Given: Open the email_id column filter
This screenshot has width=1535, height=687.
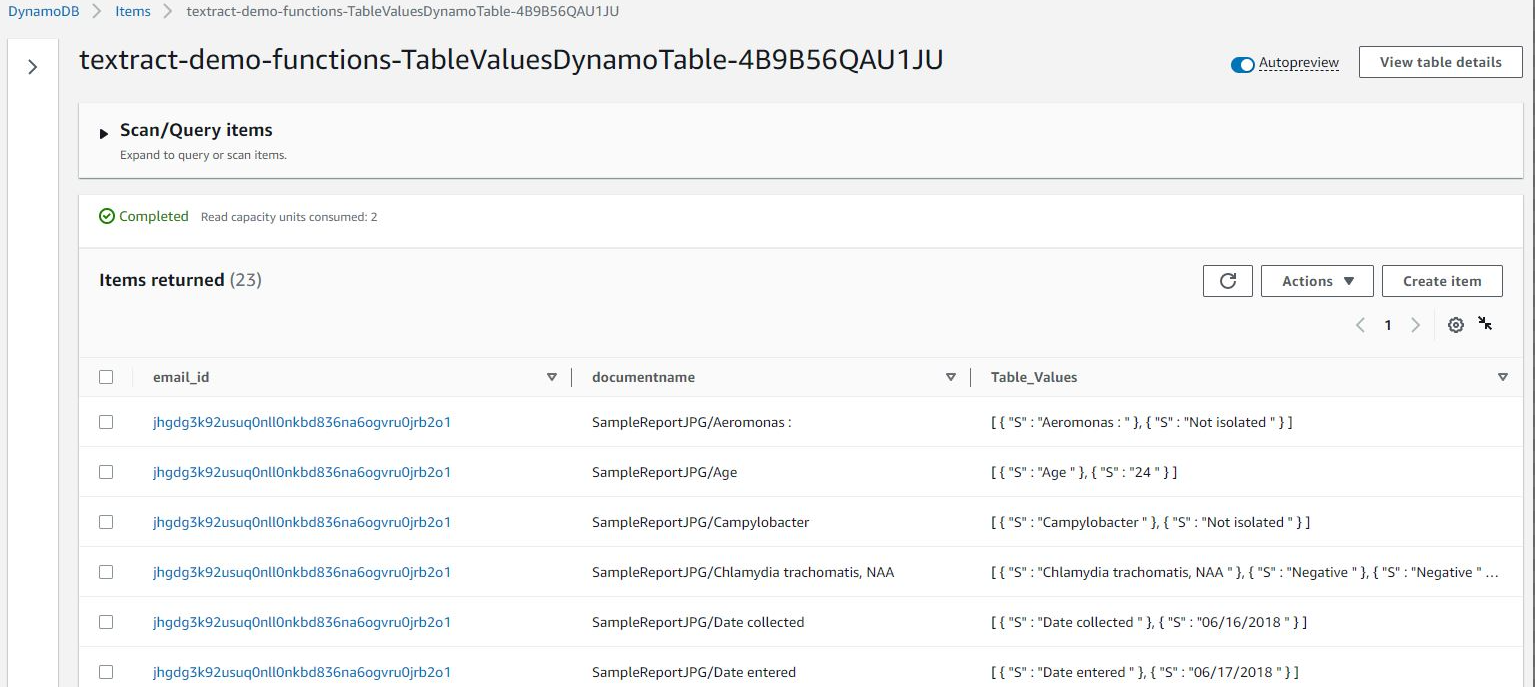Looking at the screenshot, I should (x=552, y=377).
